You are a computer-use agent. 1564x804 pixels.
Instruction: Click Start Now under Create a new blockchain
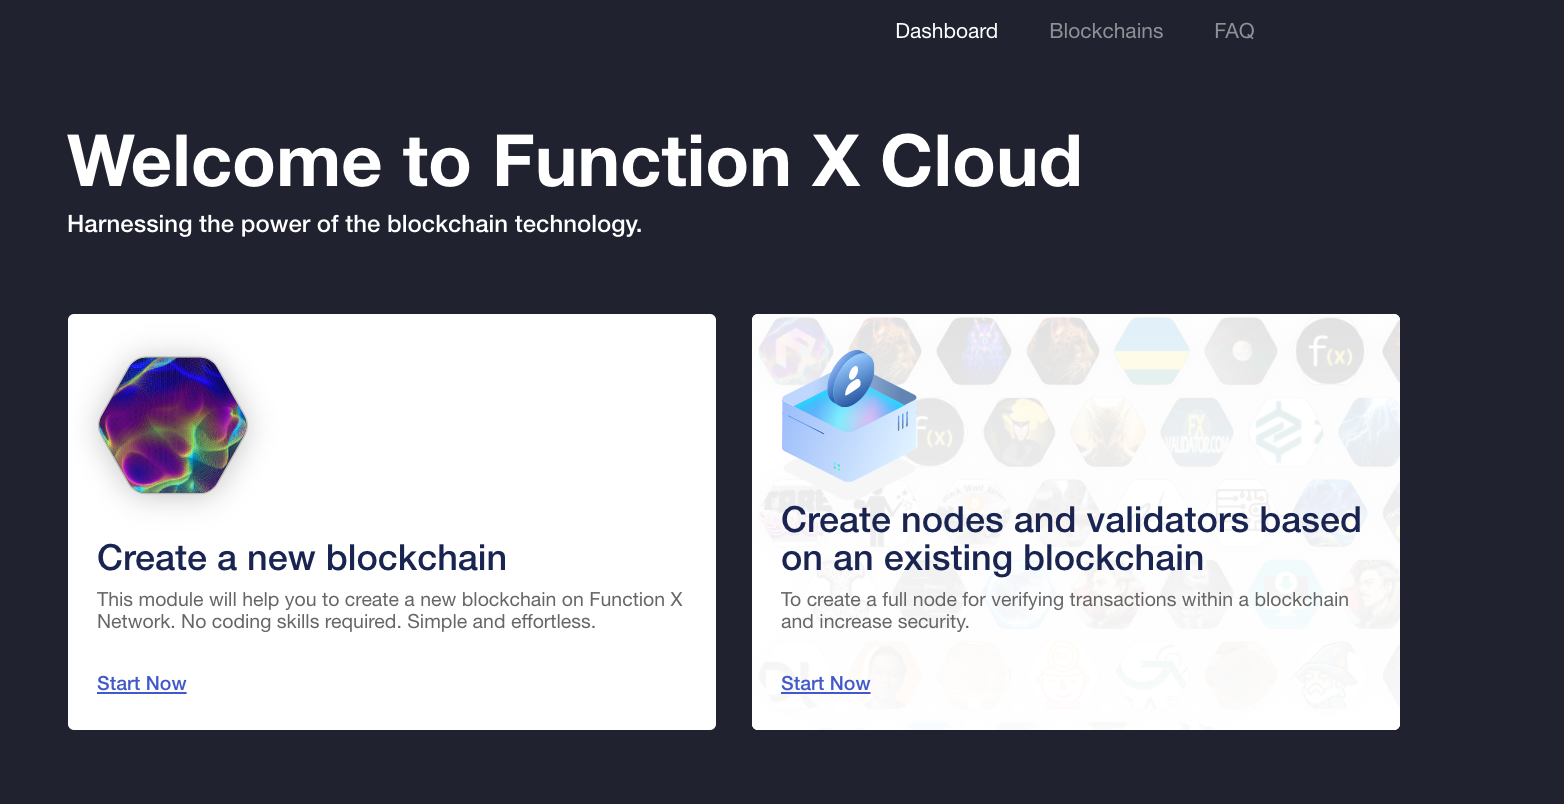pyautogui.click(x=142, y=684)
